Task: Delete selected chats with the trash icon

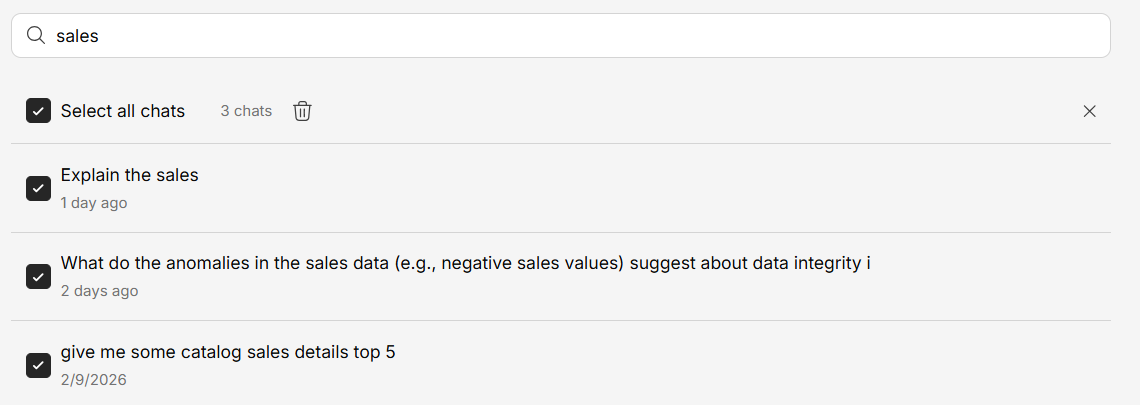Action: pyautogui.click(x=302, y=111)
